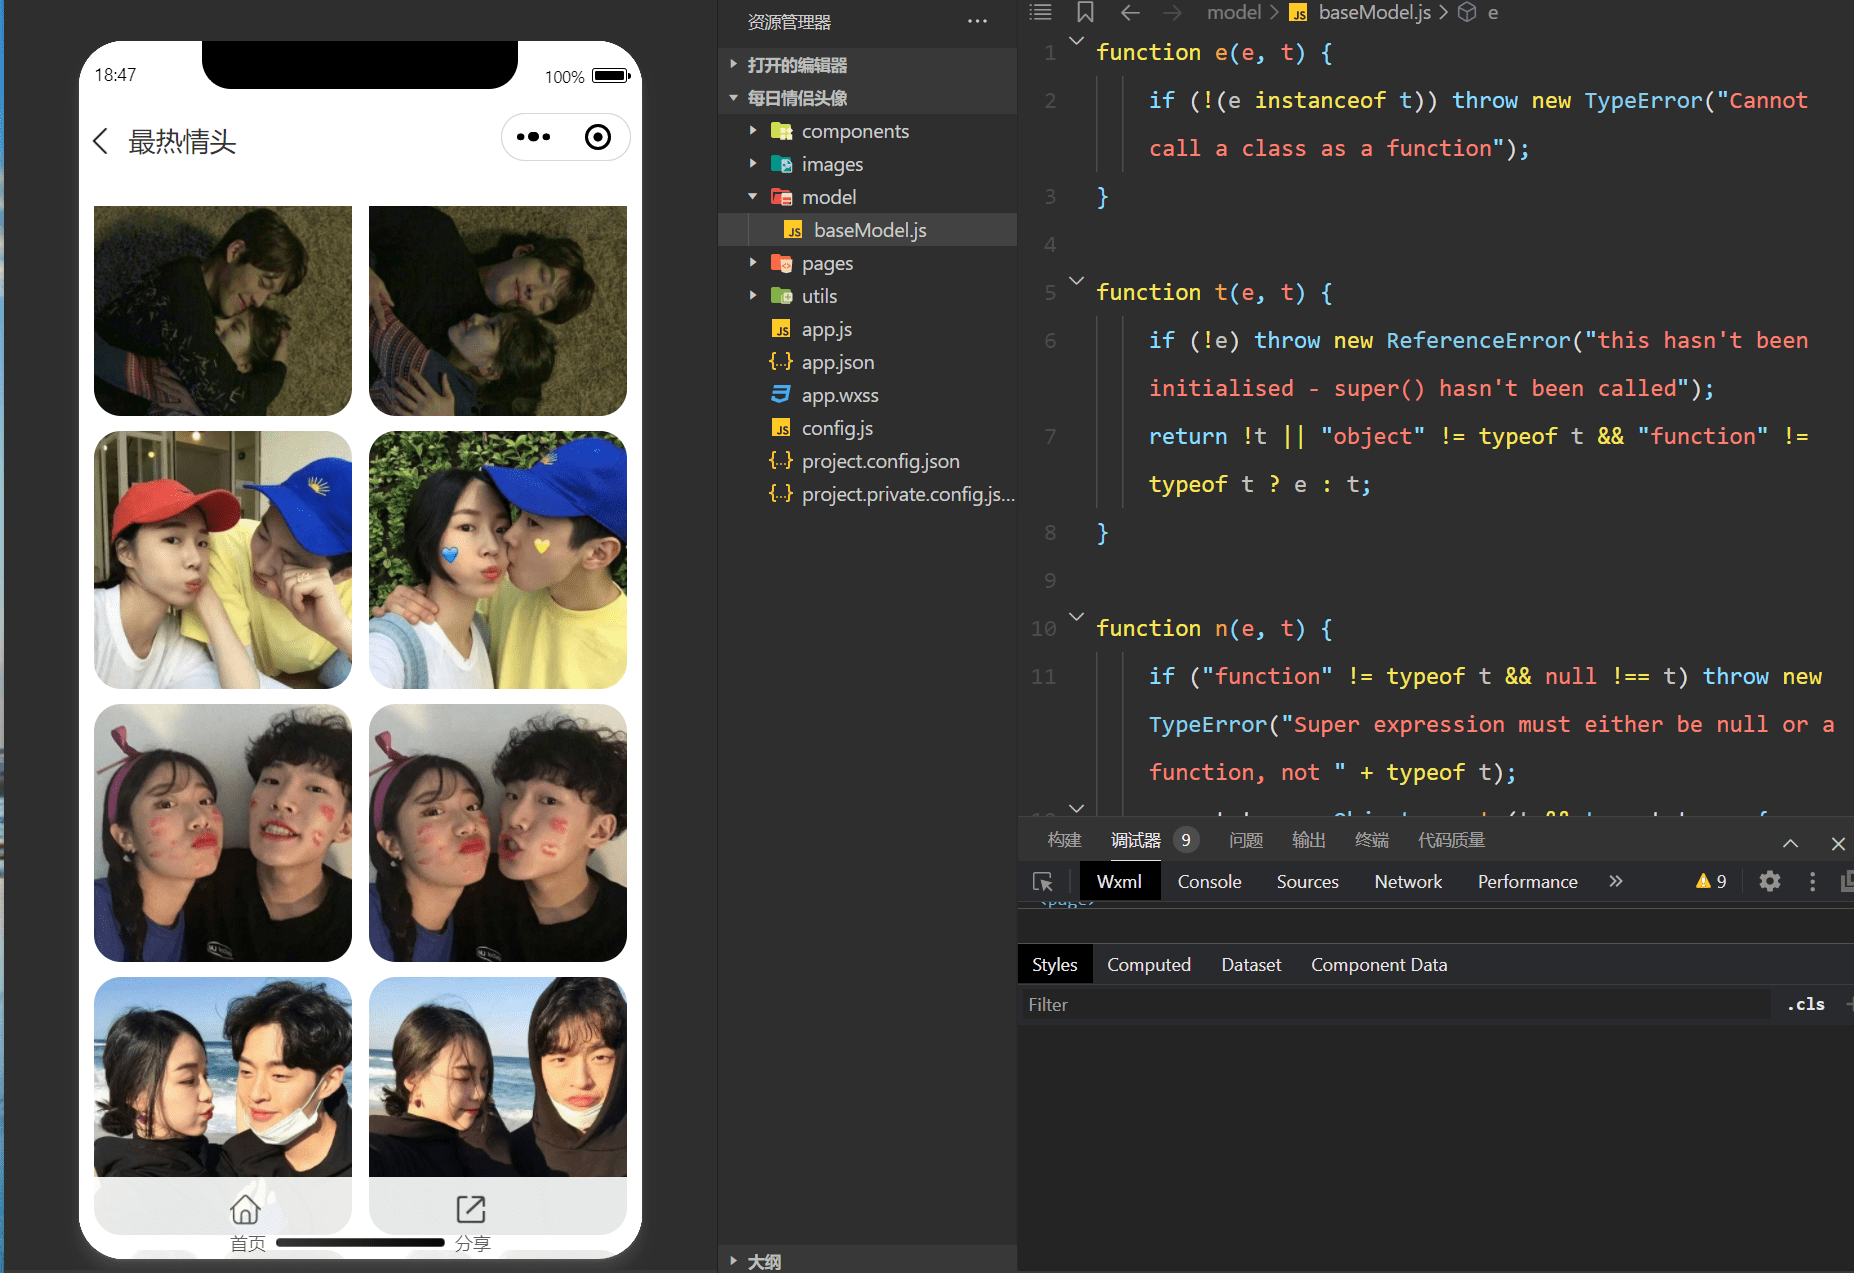The image size is (1854, 1273).
Task: Fold function n at line 10
Action: [1076, 617]
